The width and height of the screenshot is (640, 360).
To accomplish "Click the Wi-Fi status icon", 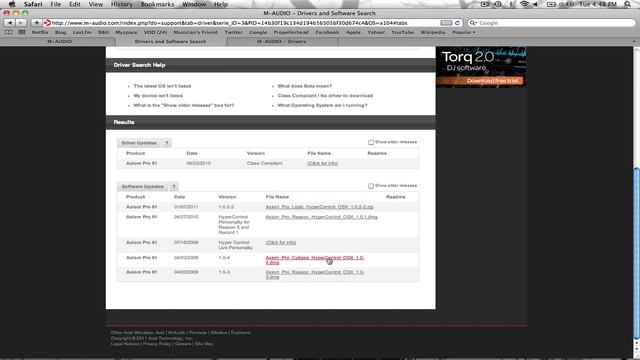I will click(x=524, y=4).
